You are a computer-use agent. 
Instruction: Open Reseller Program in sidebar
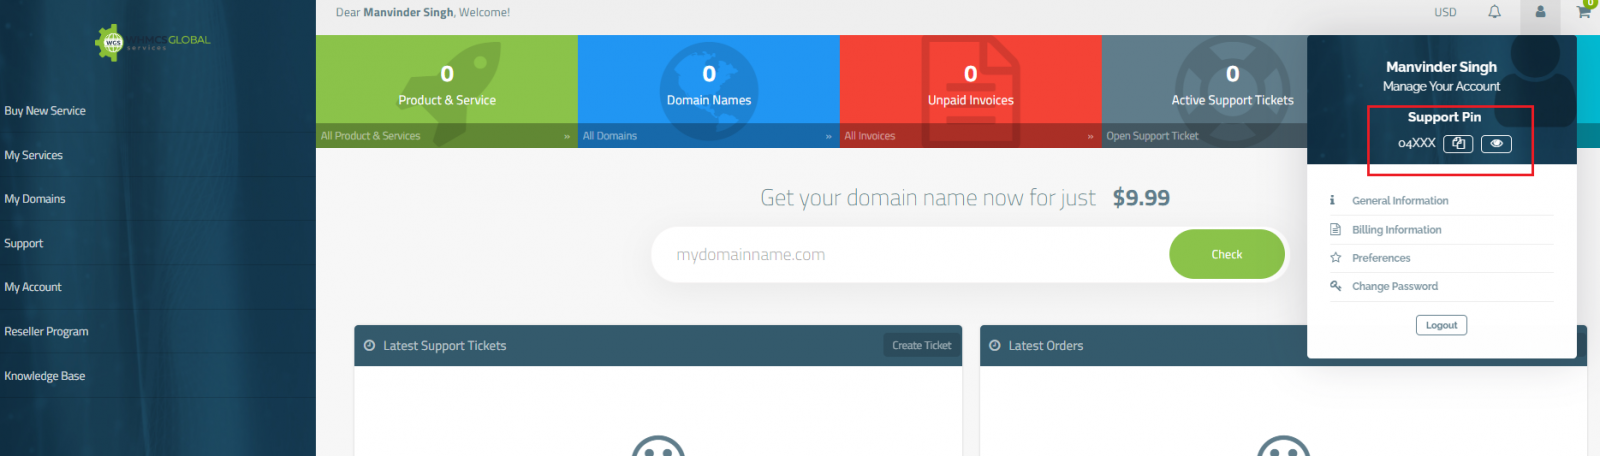point(46,331)
